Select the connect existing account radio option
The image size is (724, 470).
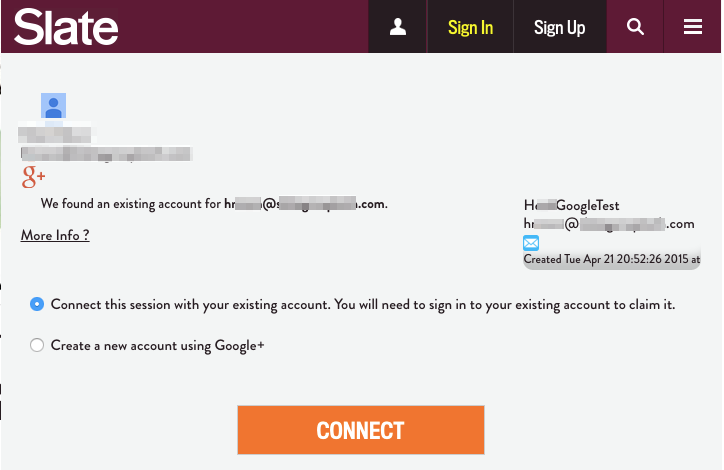point(37,304)
